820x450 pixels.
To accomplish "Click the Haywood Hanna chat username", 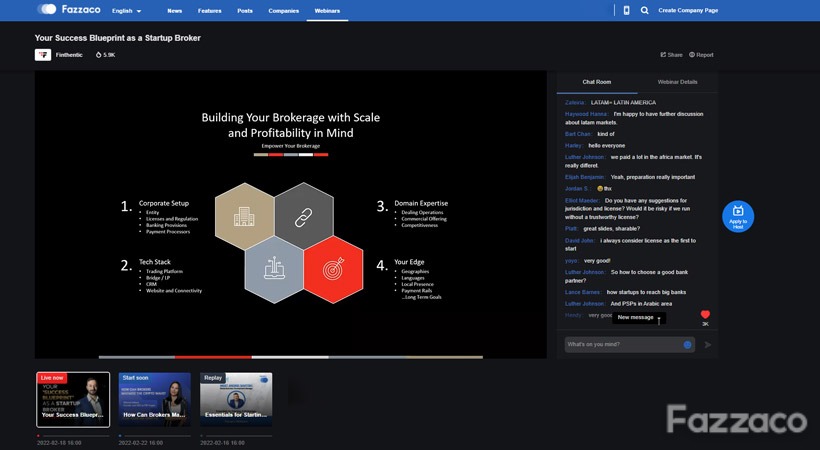I will (586, 114).
